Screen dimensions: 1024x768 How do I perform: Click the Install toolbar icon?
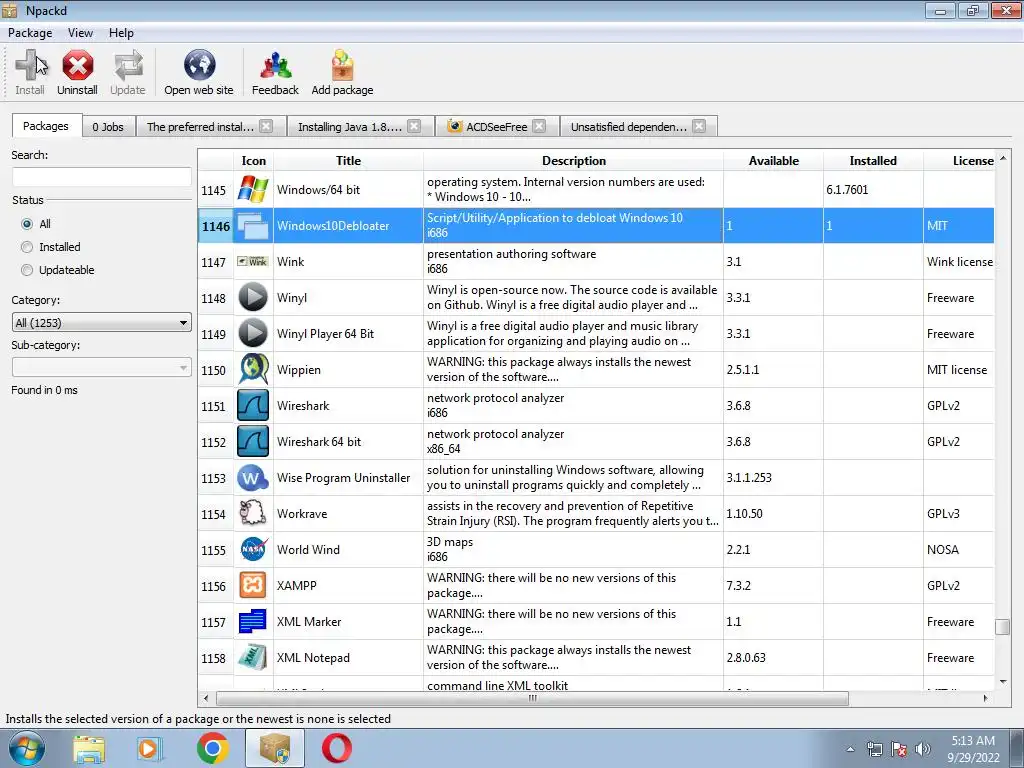29,65
